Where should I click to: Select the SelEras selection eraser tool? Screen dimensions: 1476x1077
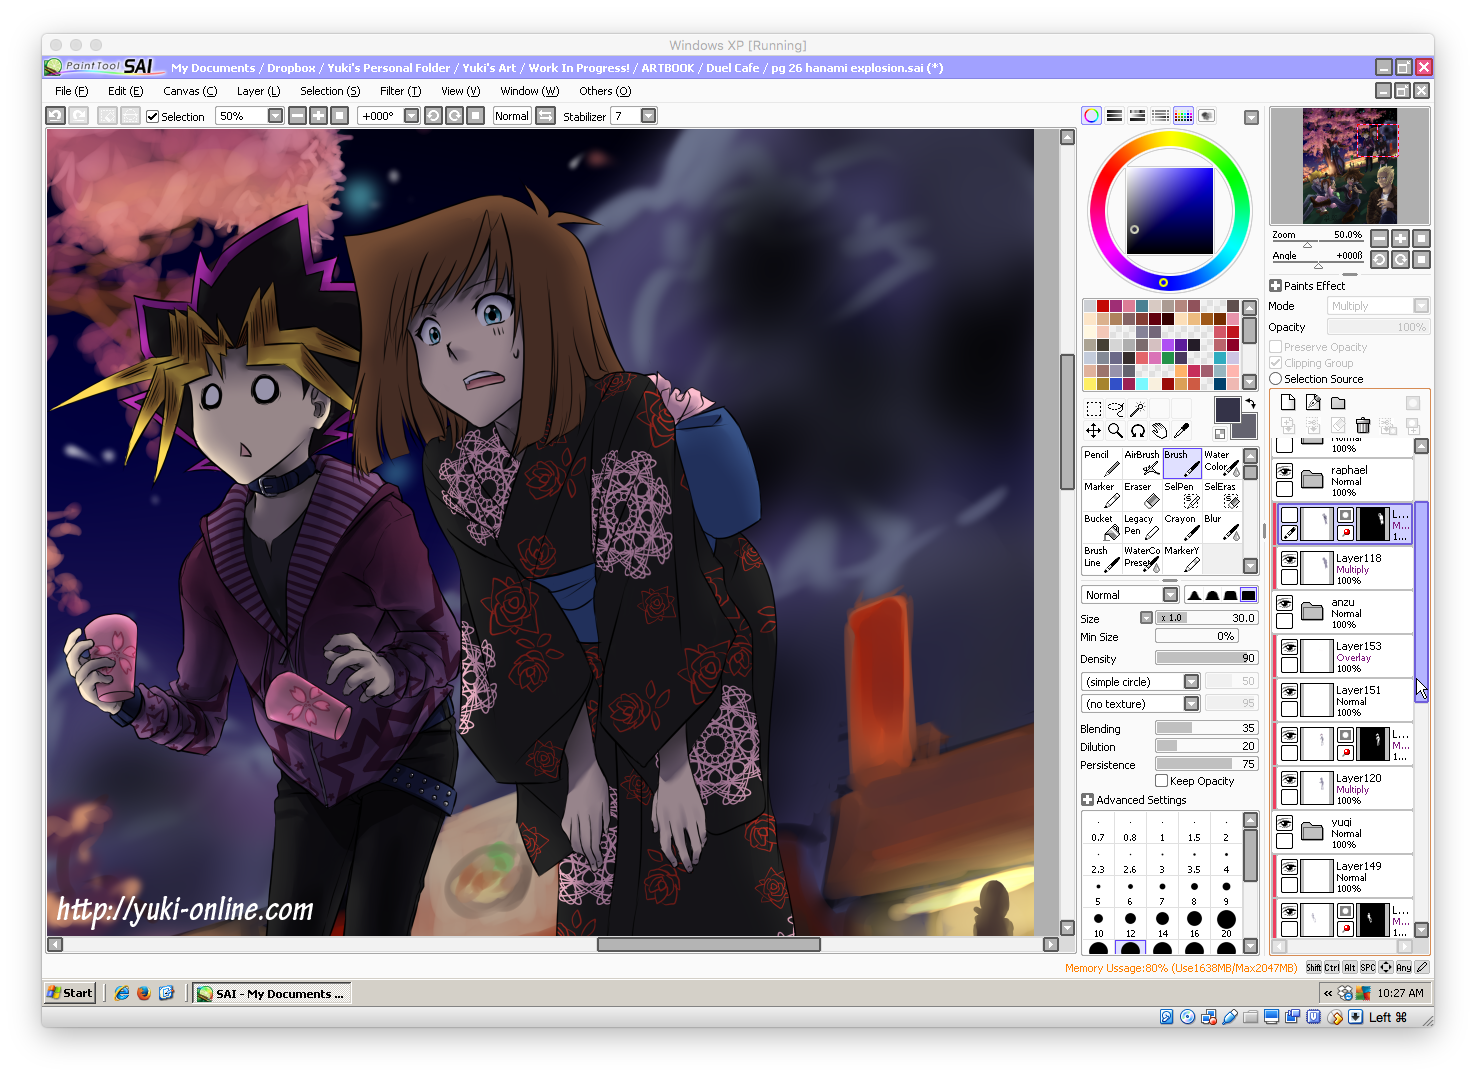point(1221,495)
